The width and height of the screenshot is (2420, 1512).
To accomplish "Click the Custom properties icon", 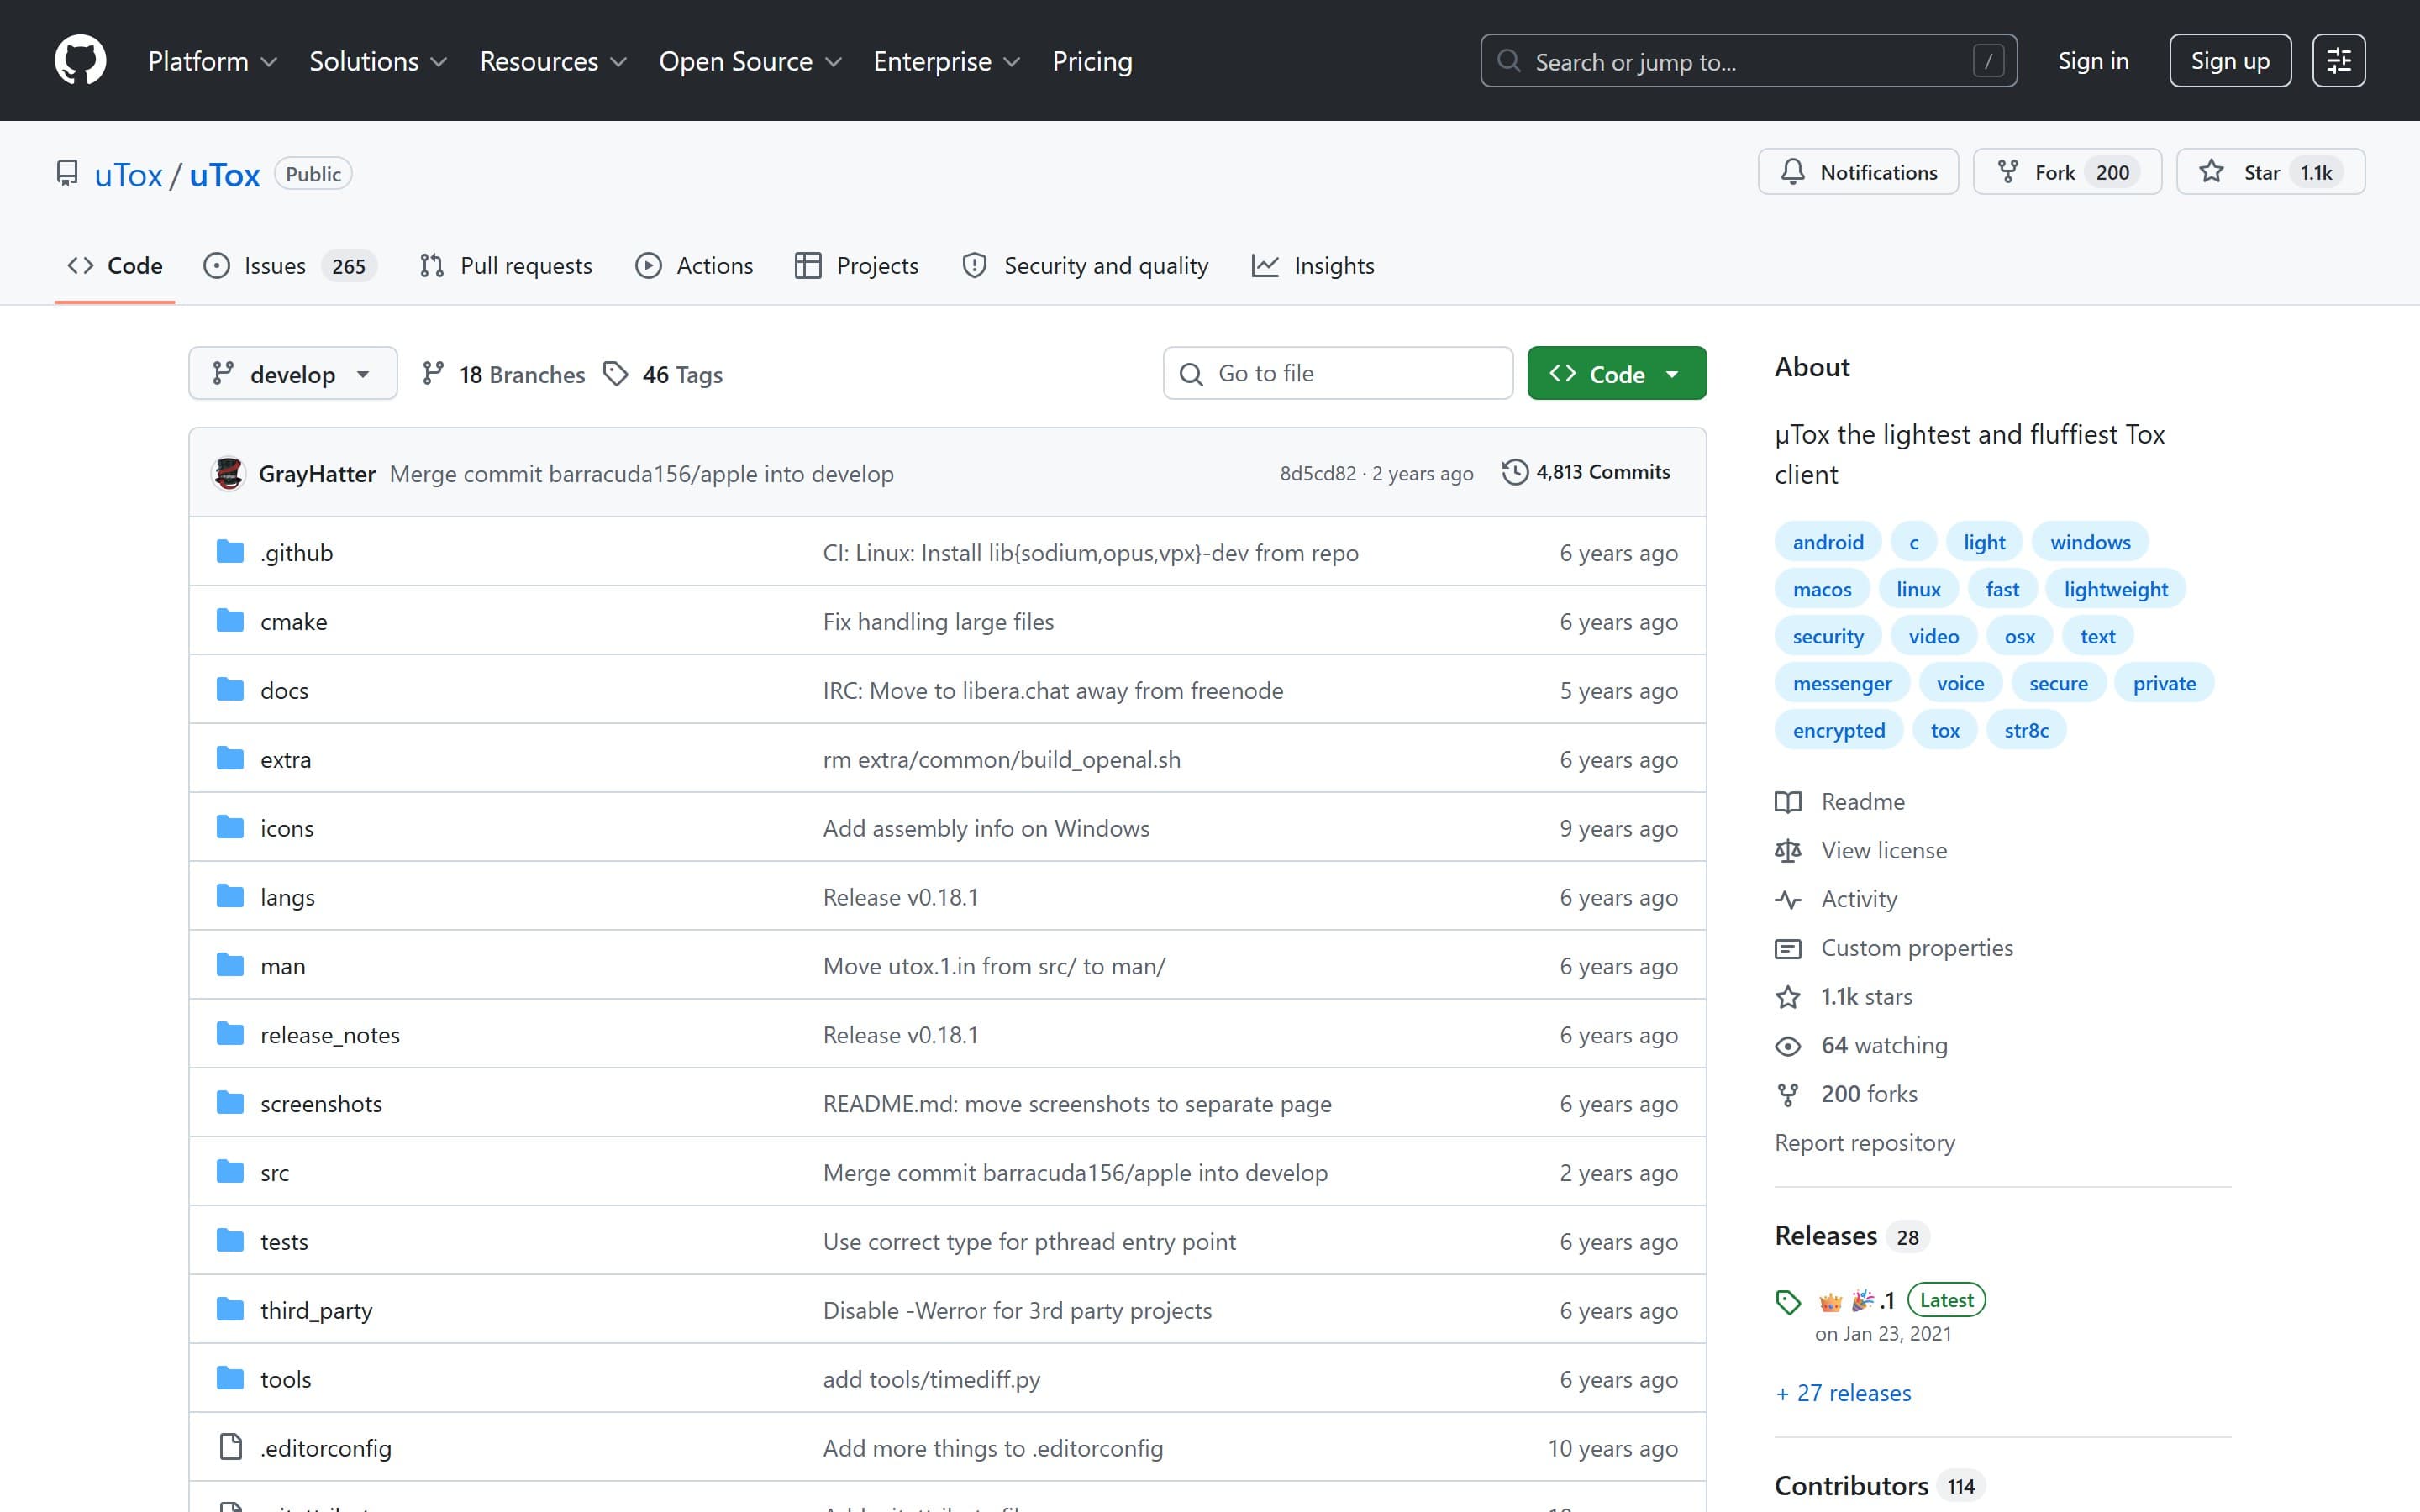I will click(x=1787, y=948).
